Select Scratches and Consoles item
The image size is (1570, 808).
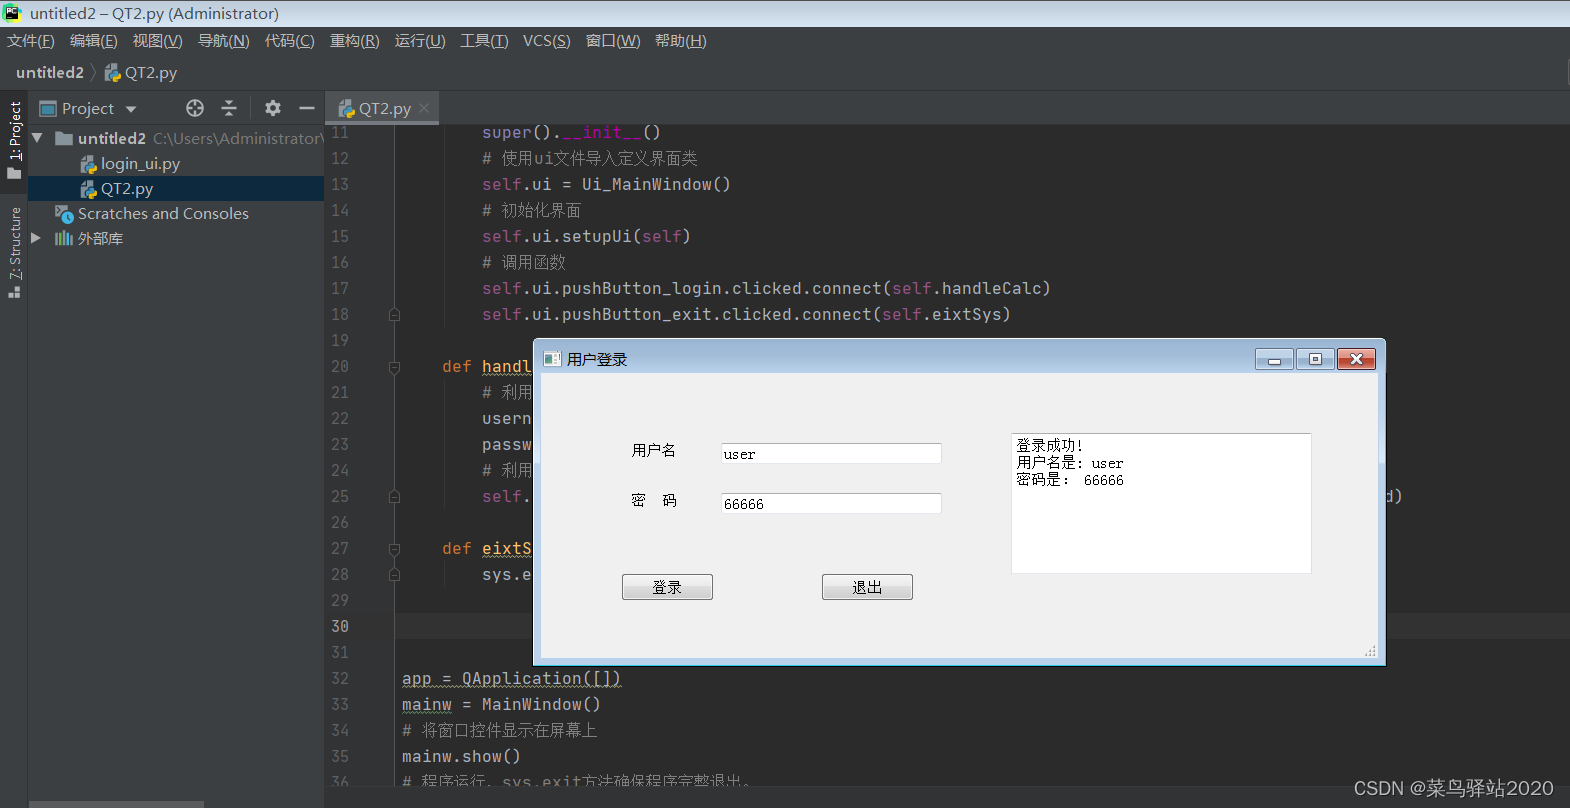pyautogui.click(x=163, y=214)
